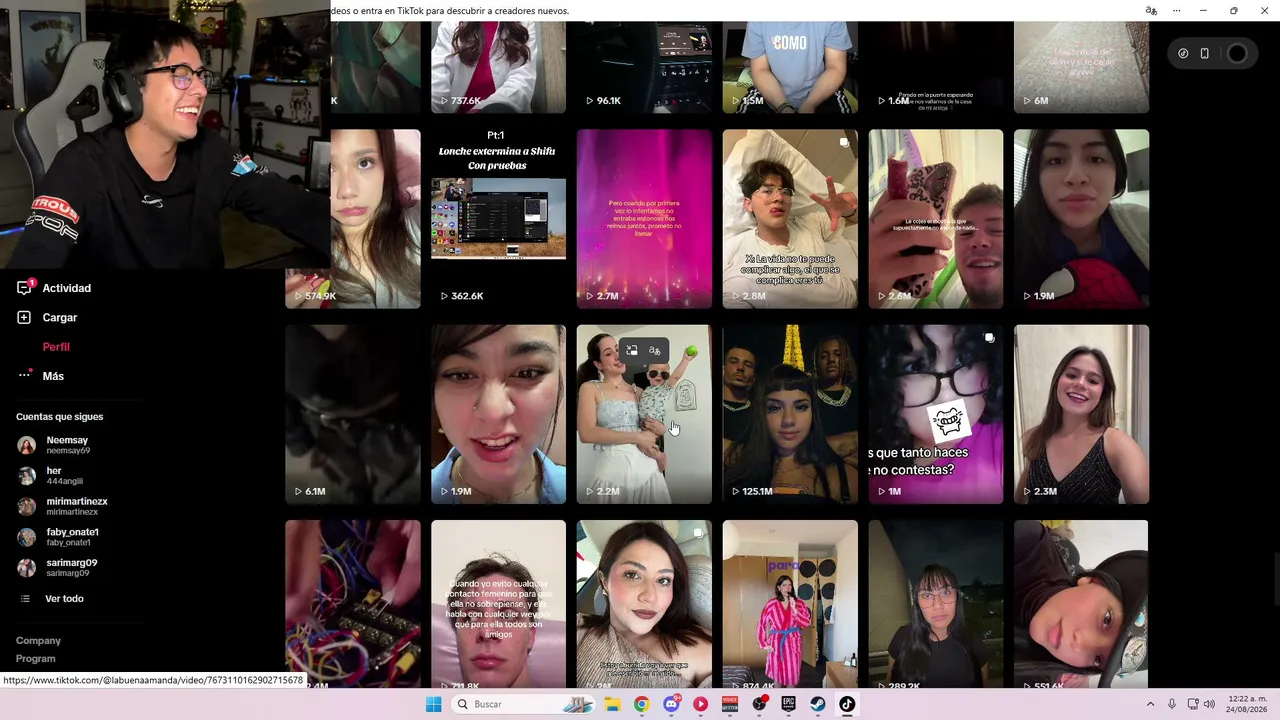Open the video with 737.6K views
The height and width of the screenshot is (720, 1280).
498,67
